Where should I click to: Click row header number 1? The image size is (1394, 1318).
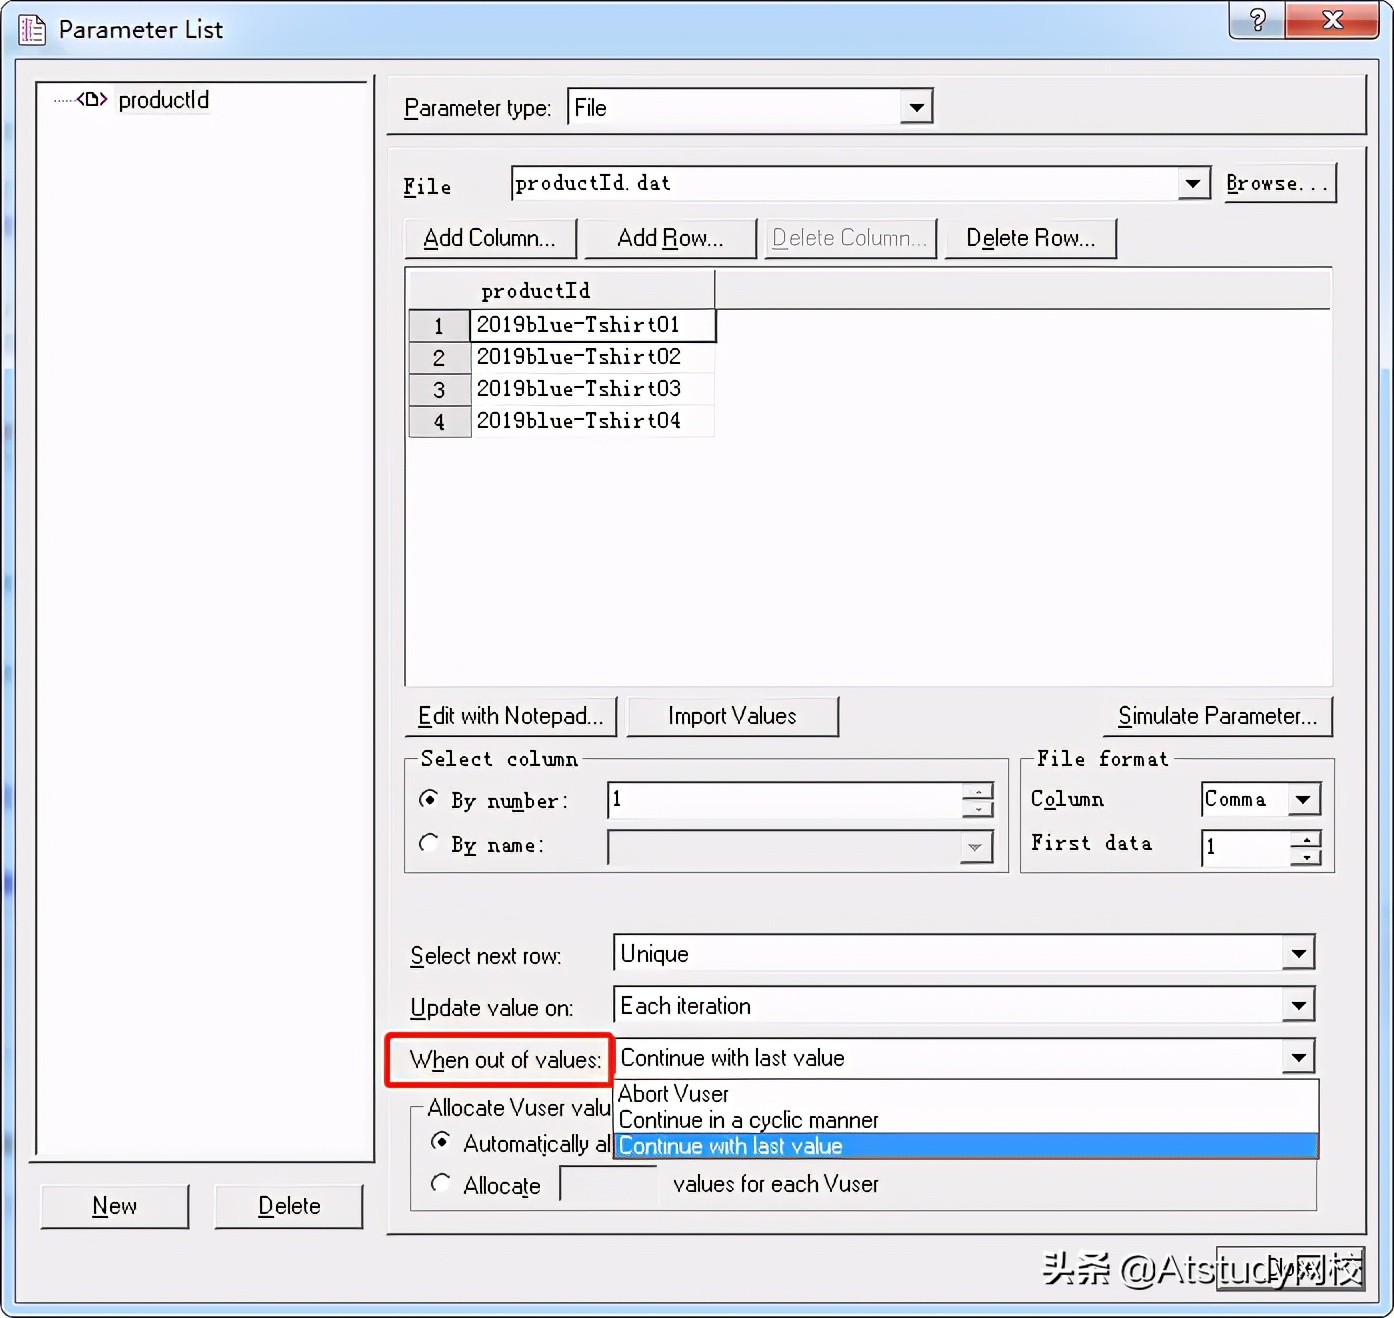coord(439,326)
